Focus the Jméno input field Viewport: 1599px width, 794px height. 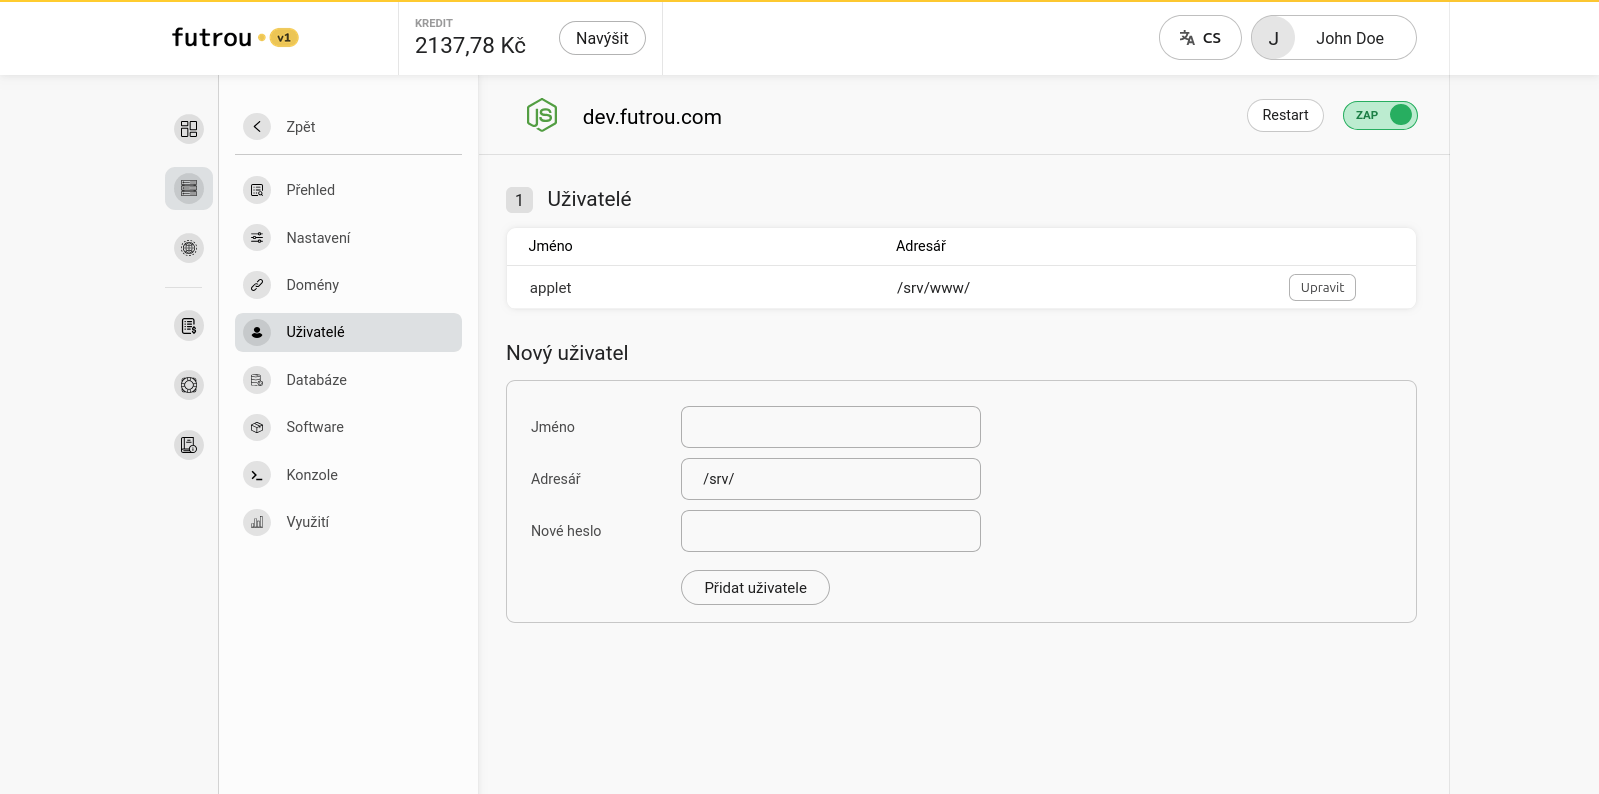coord(831,427)
